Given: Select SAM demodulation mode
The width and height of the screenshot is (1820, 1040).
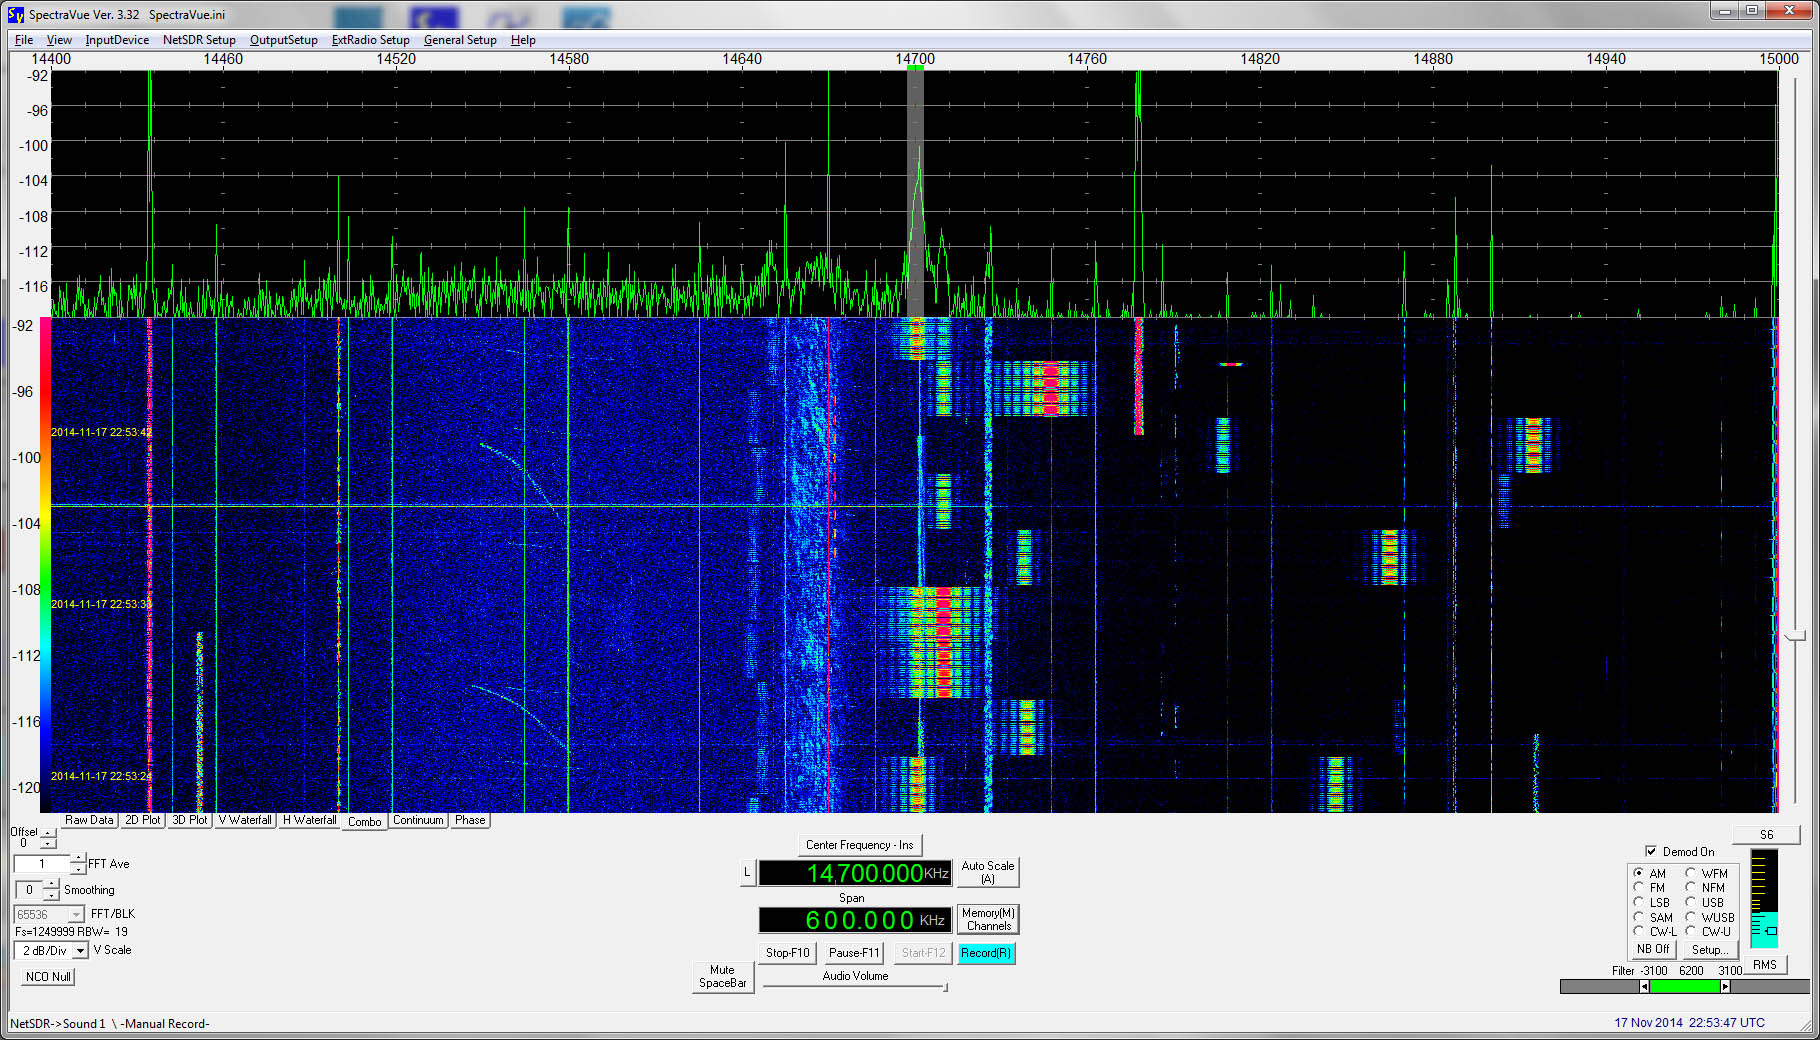Looking at the screenshot, I should point(1639,917).
